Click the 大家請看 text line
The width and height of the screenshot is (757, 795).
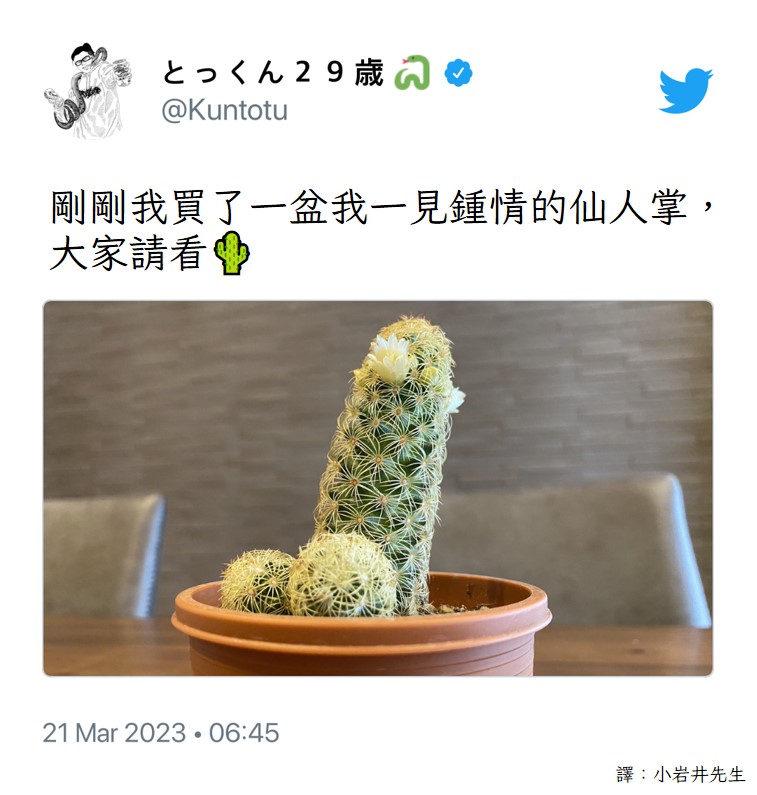tap(129, 254)
